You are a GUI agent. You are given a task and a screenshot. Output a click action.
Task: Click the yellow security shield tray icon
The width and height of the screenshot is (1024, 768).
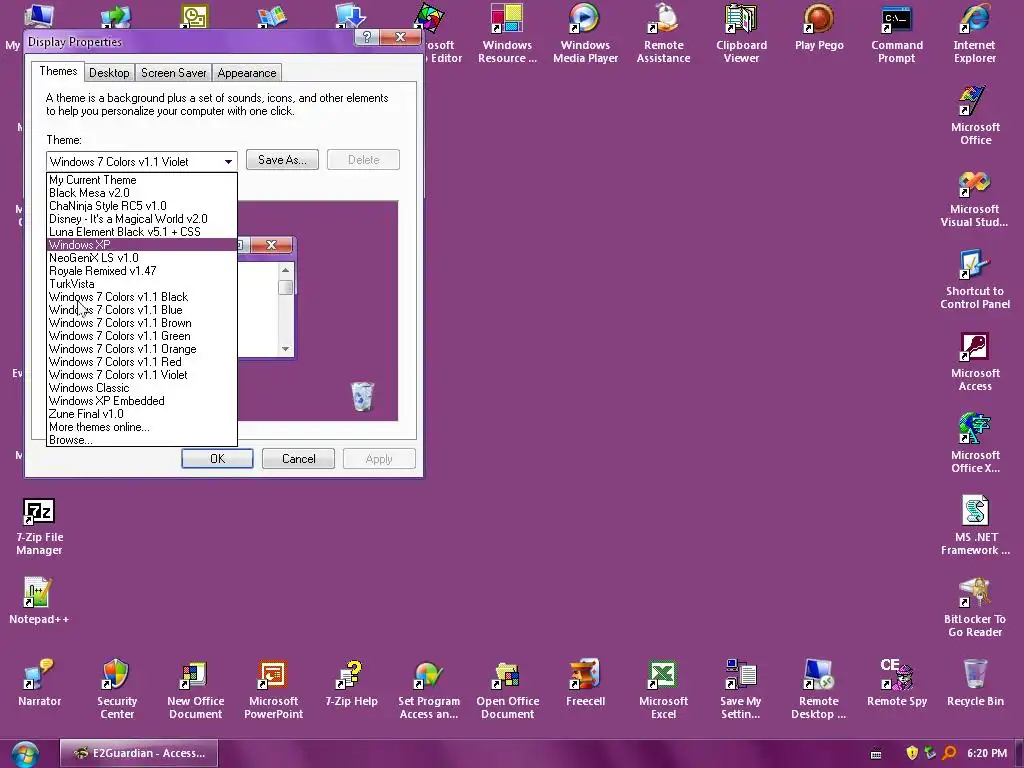click(912, 753)
